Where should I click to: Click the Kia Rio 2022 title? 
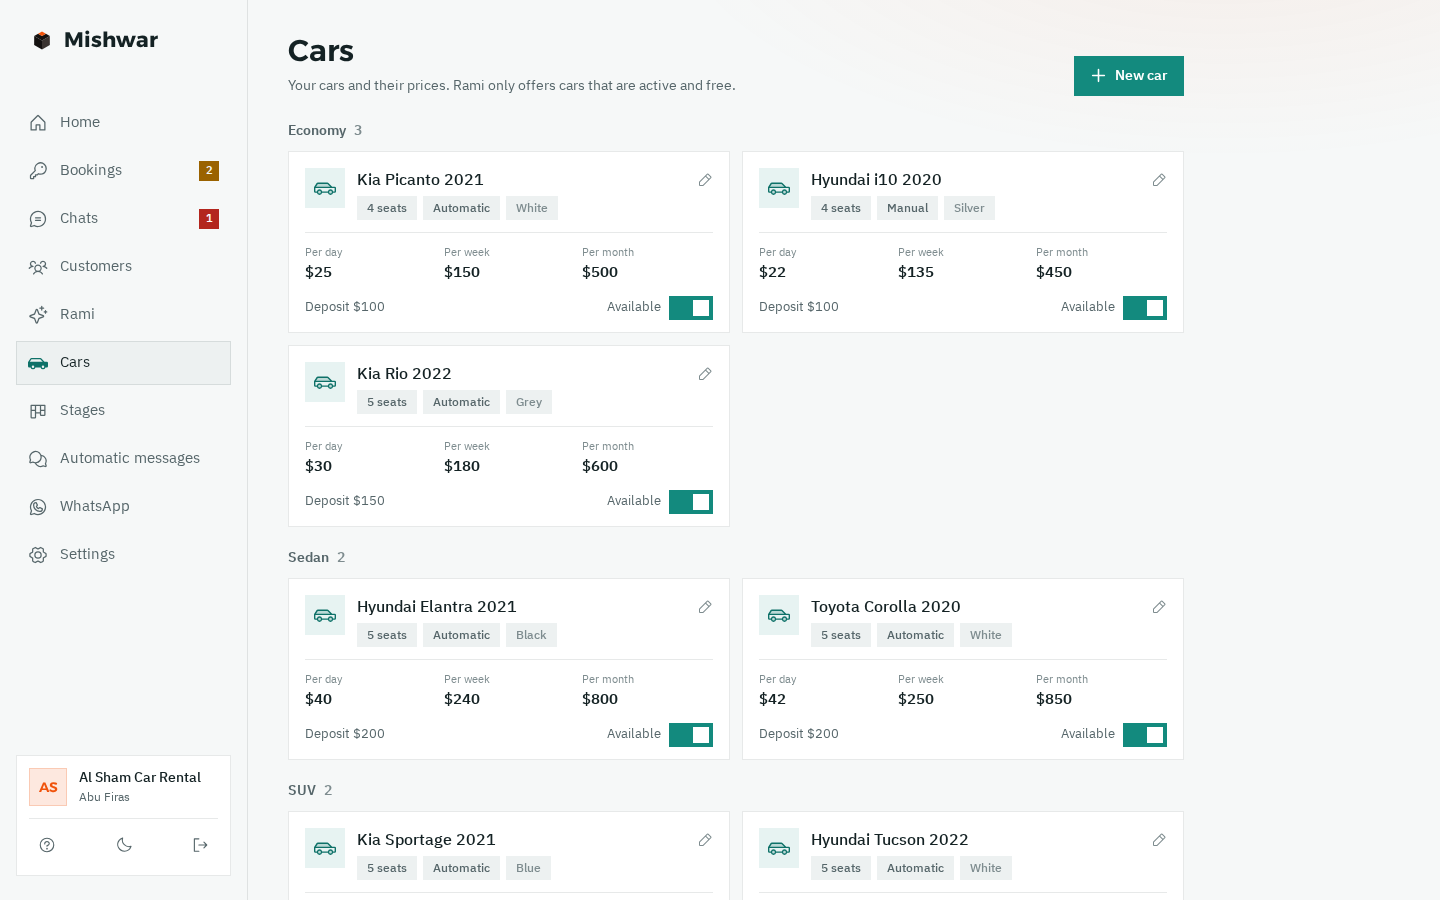click(x=404, y=374)
